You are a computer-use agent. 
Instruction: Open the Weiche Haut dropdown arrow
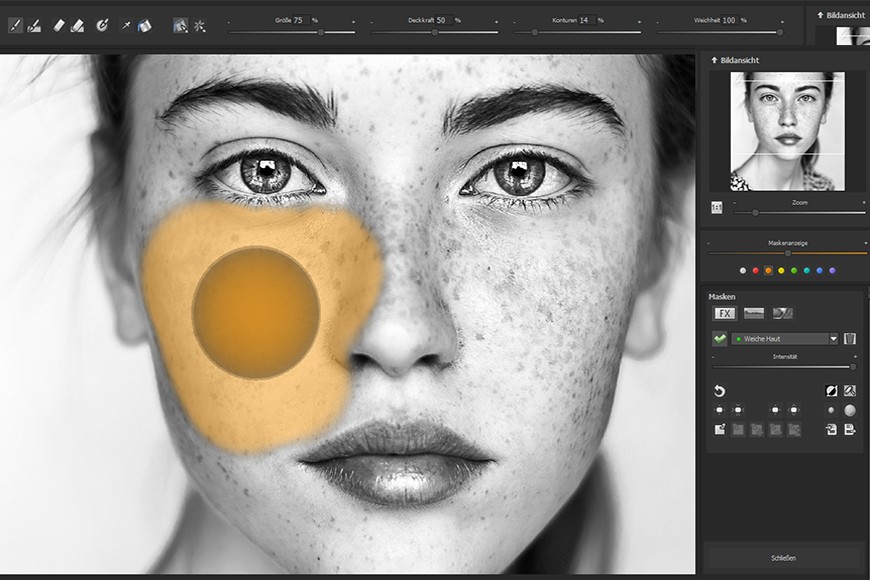(x=833, y=339)
